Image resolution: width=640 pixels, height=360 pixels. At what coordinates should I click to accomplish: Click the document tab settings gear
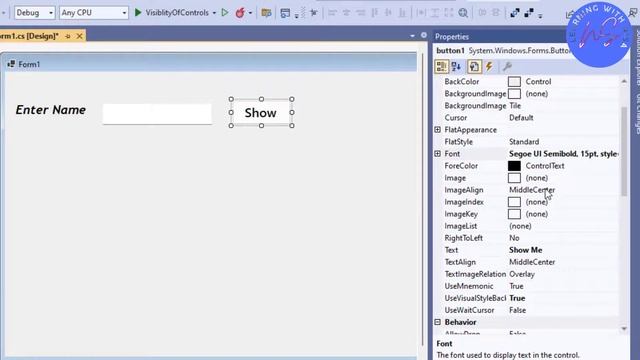point(424,36)
